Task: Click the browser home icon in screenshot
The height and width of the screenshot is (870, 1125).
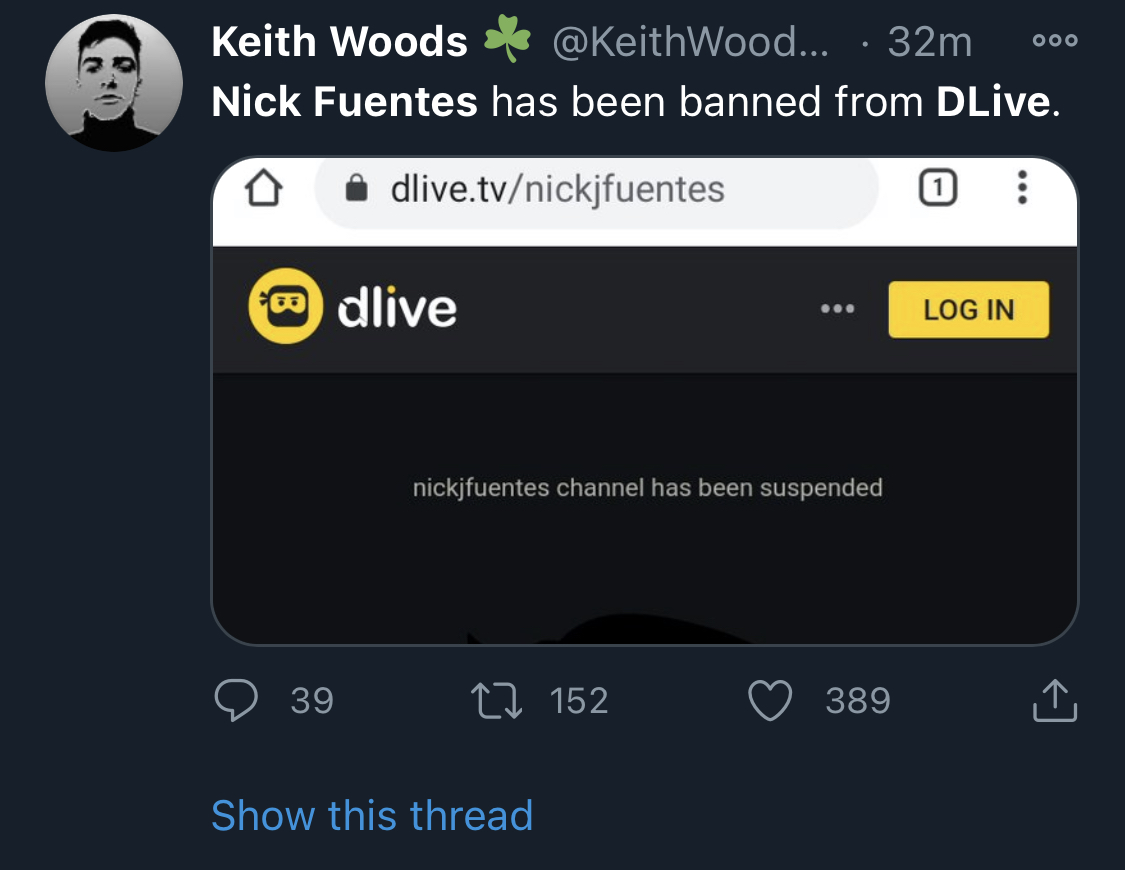Action: point(263,188)
